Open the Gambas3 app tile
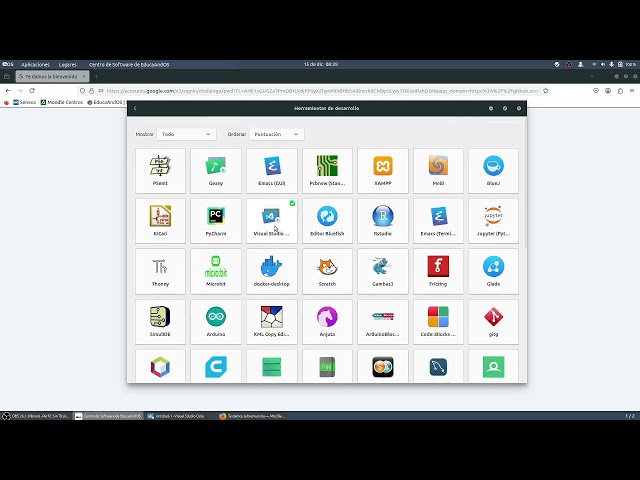 pos(383,271)
